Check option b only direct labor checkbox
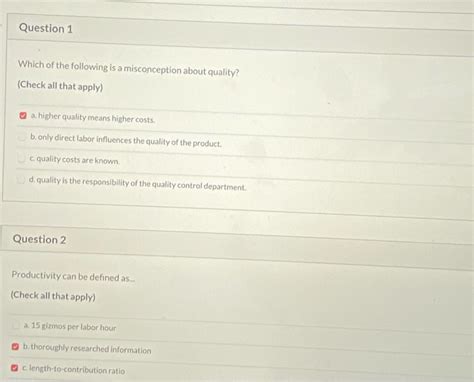The width and height of the screenshot is (474, 382). [22, 137]
